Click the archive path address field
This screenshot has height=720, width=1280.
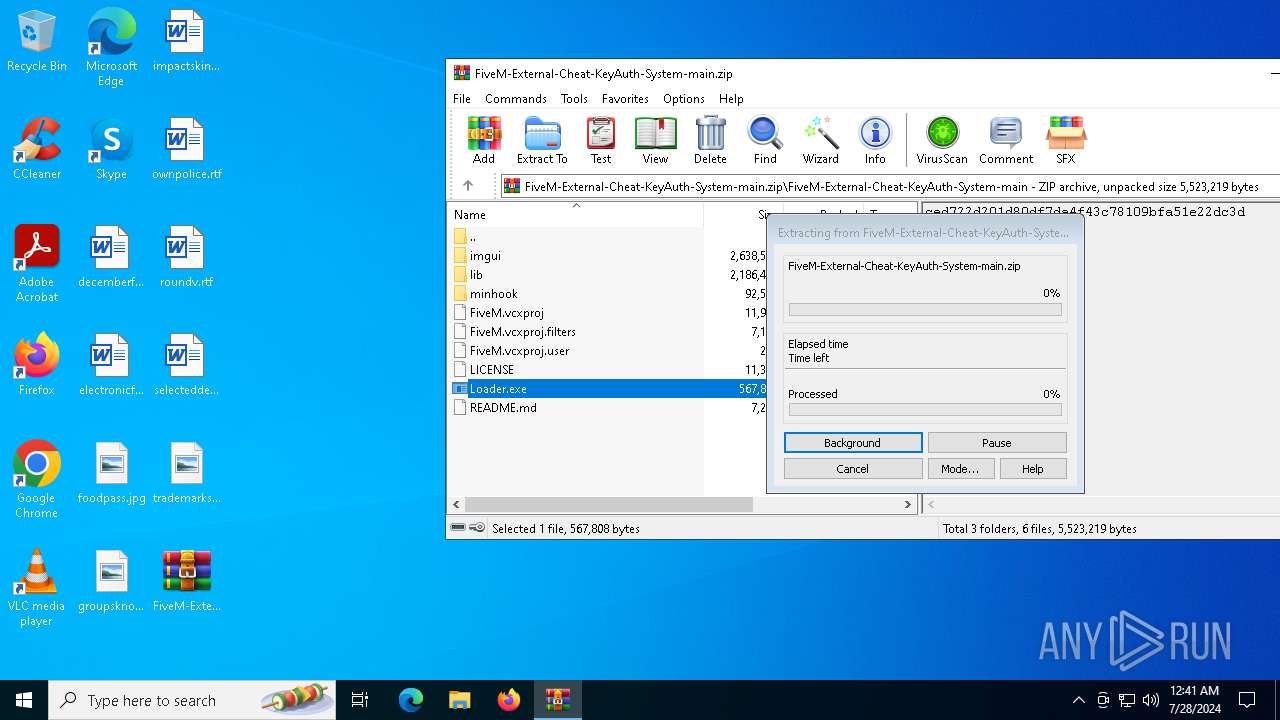click(890, 186)
